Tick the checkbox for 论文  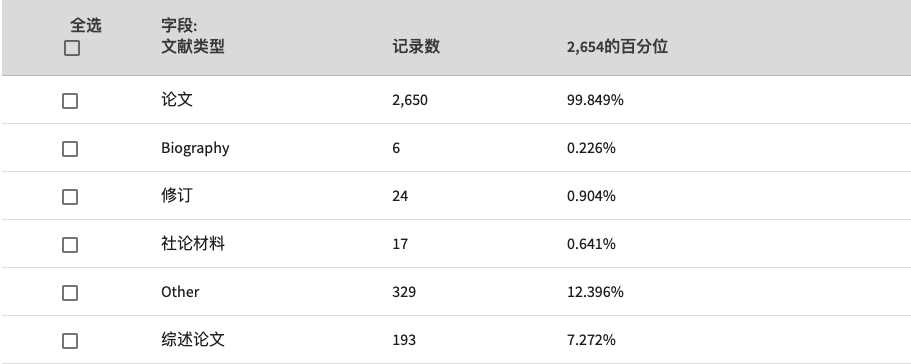point(70,101)
